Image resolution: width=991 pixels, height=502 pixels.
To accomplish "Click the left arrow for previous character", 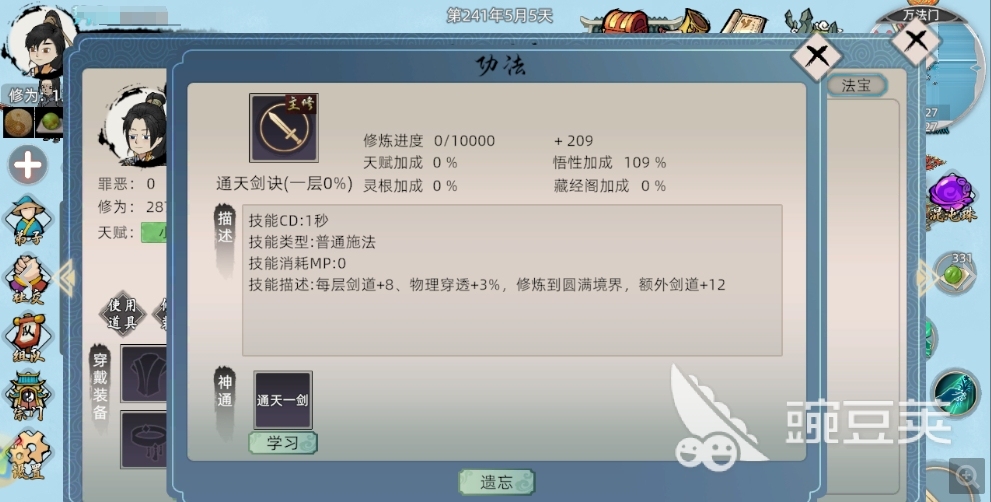I will (x=65, y=277).
